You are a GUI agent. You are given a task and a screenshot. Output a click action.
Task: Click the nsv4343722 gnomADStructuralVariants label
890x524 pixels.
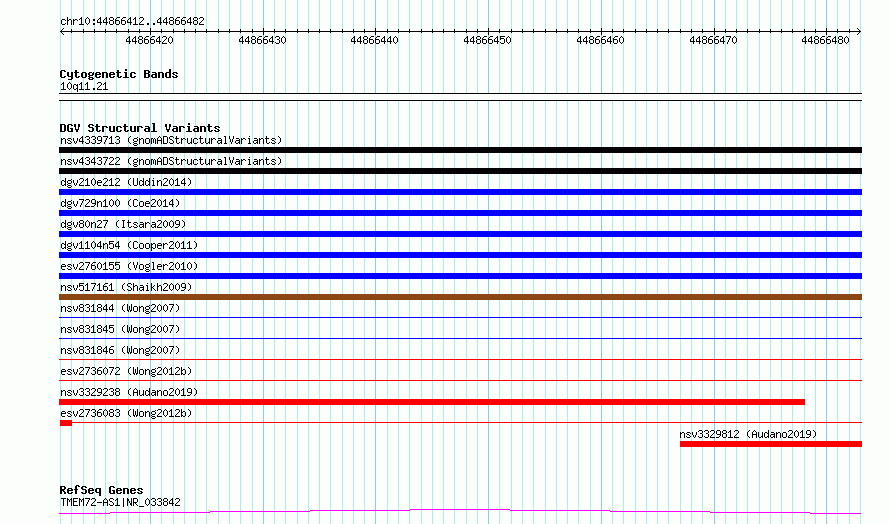click(x=171, y=161)
